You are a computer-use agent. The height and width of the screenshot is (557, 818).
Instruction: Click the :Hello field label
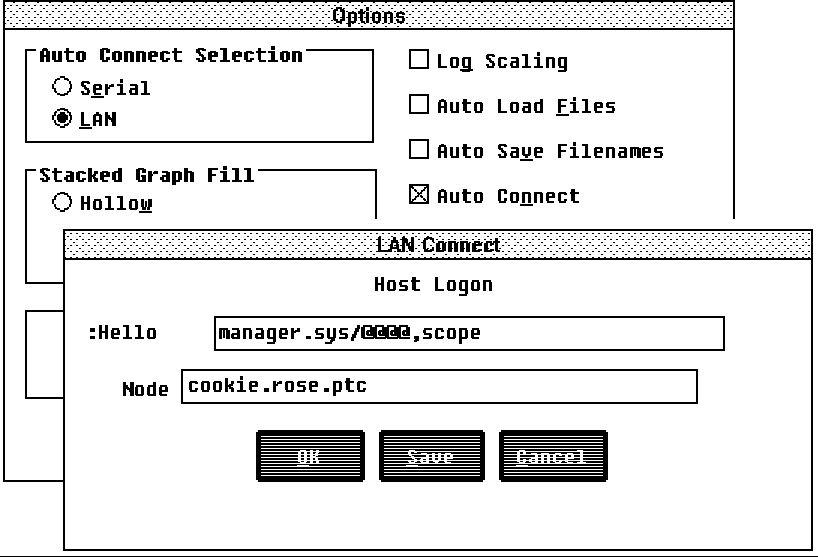[x=122, y=333]
